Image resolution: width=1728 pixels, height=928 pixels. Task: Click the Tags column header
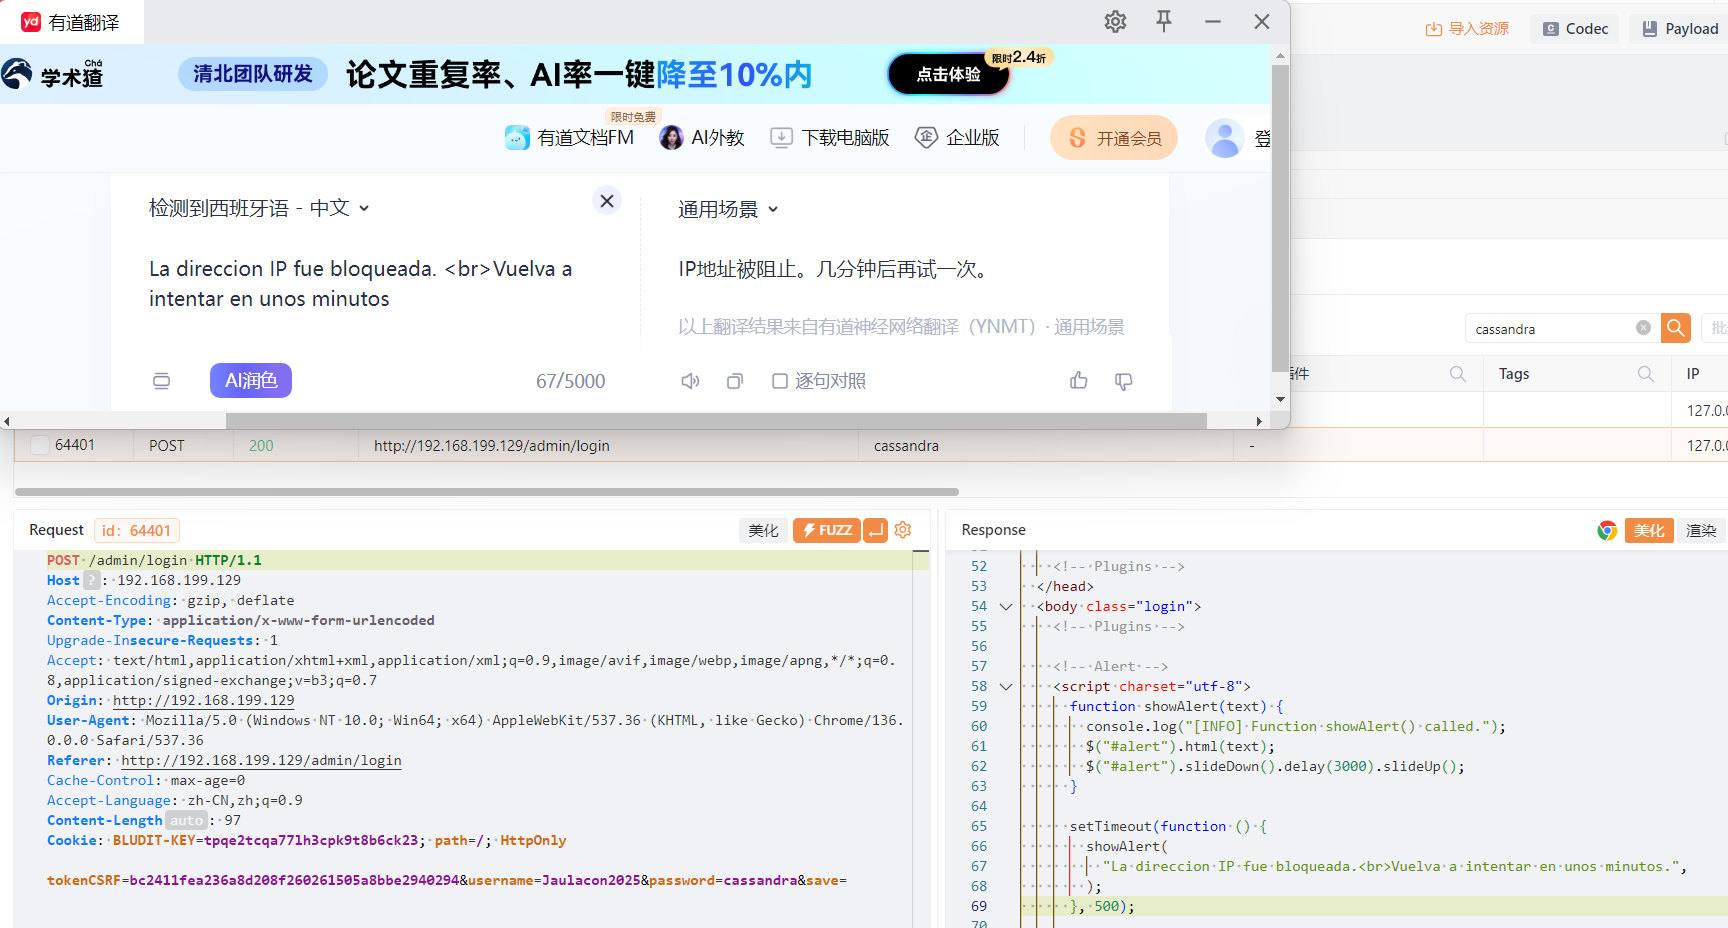[x=1514, y=374]
